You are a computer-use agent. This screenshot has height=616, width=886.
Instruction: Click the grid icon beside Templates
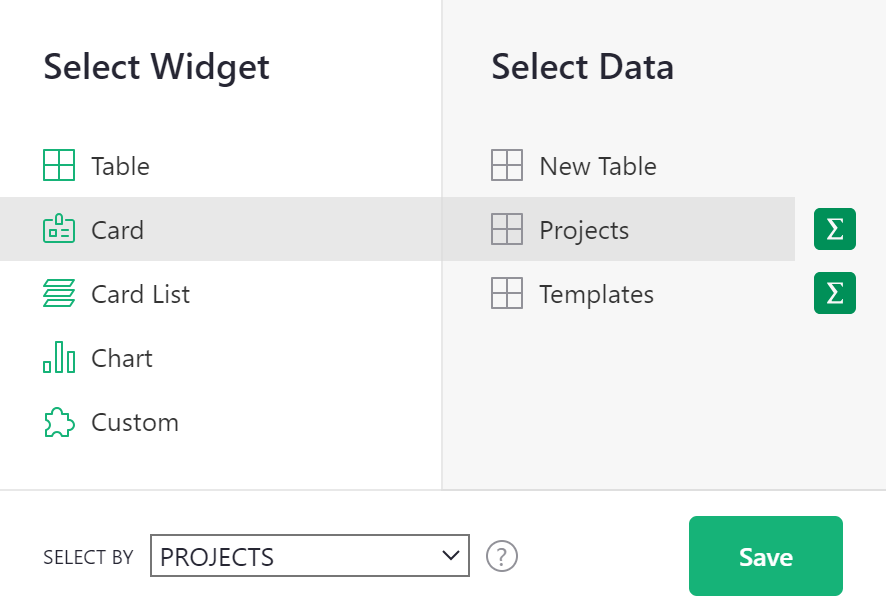click(507, 294)
